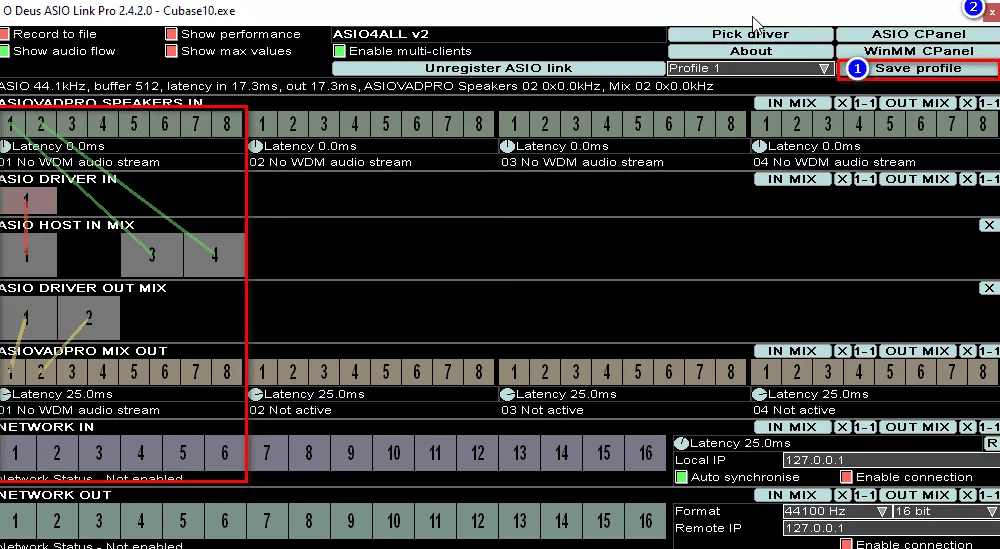
Task: Click the ASIO 44.1kHz buffer status line
Action: click(357, 86)
